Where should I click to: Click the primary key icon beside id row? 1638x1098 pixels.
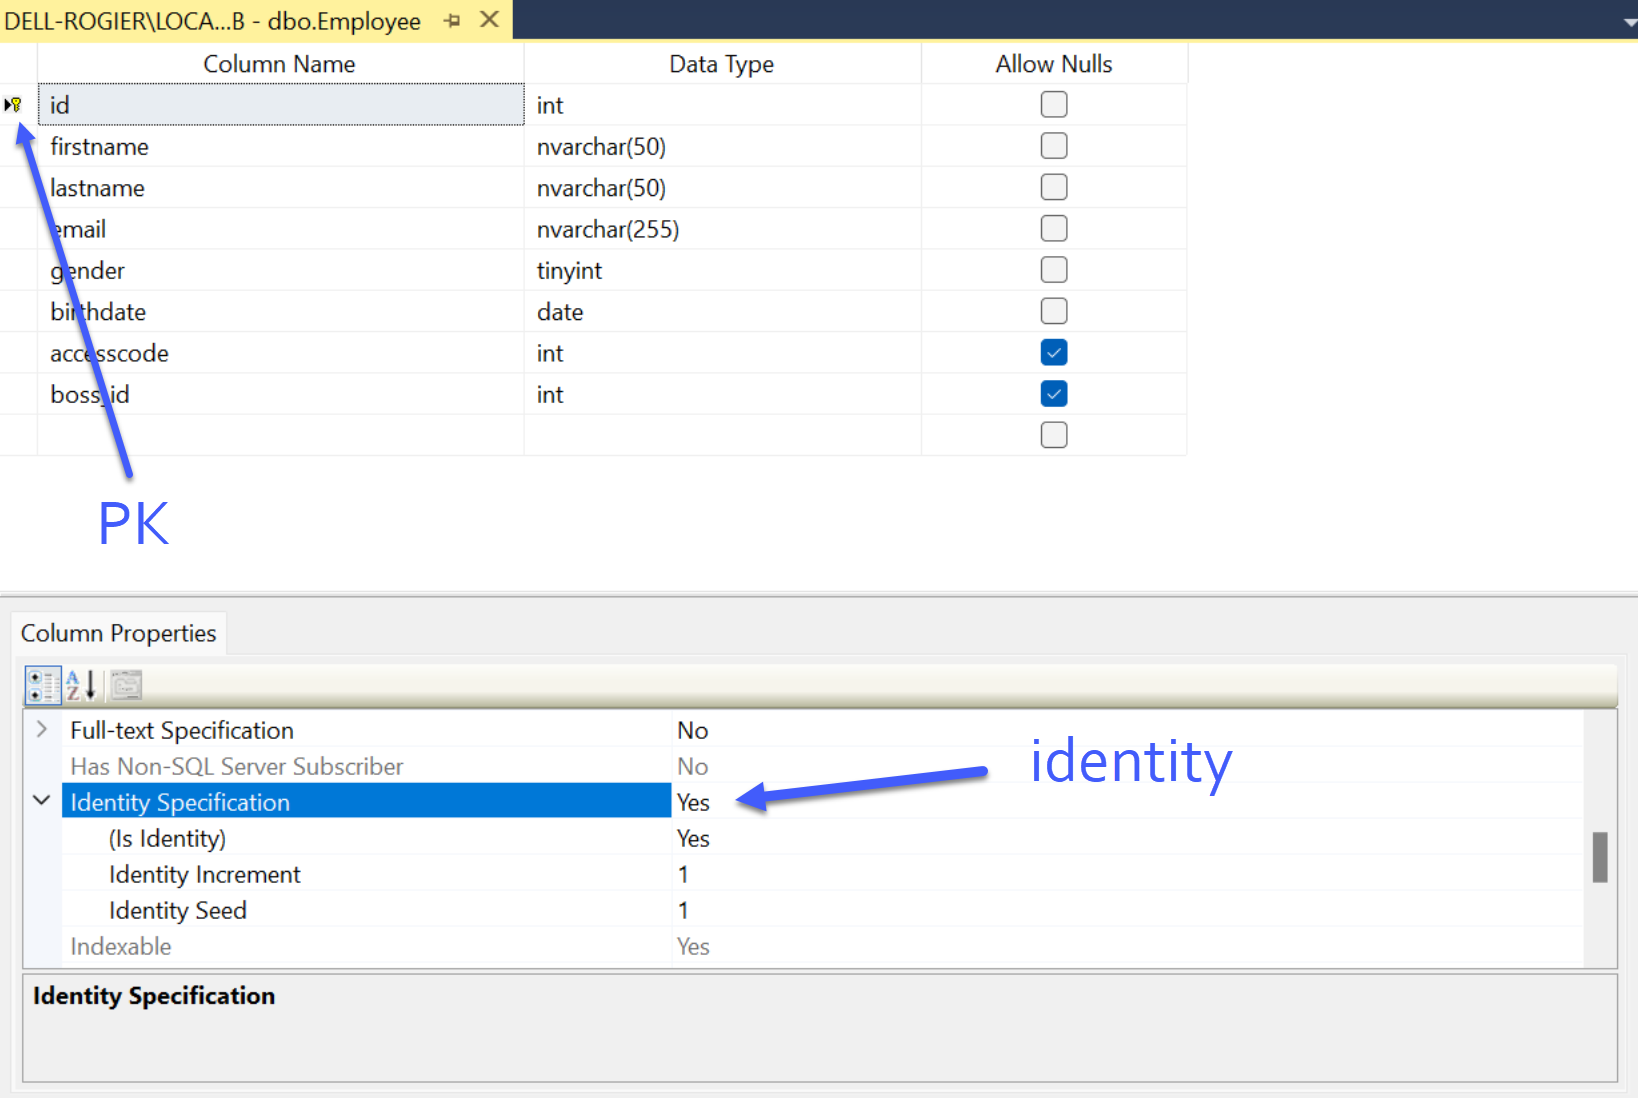(14, 105)
